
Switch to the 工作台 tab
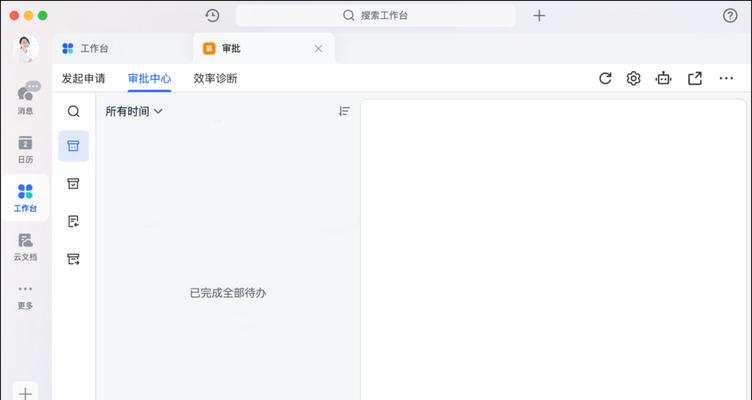(x=122, y=48)
